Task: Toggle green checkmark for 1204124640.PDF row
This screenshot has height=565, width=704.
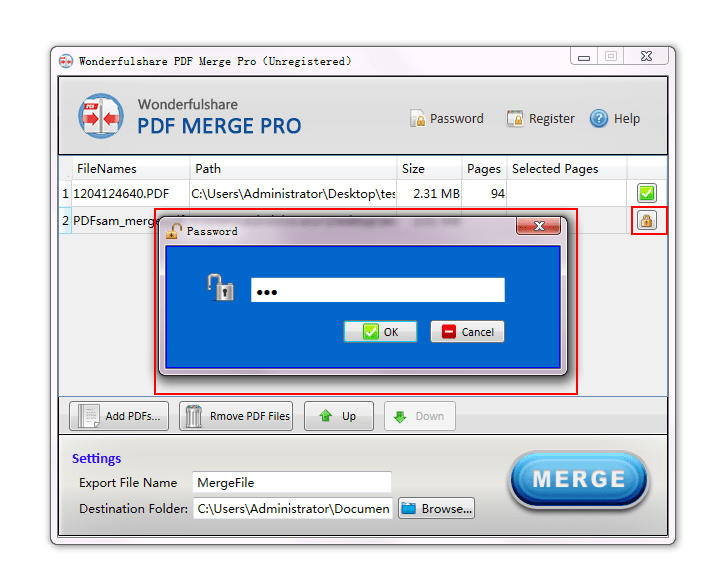Action: pyautogui.click(x=647, y=194)
